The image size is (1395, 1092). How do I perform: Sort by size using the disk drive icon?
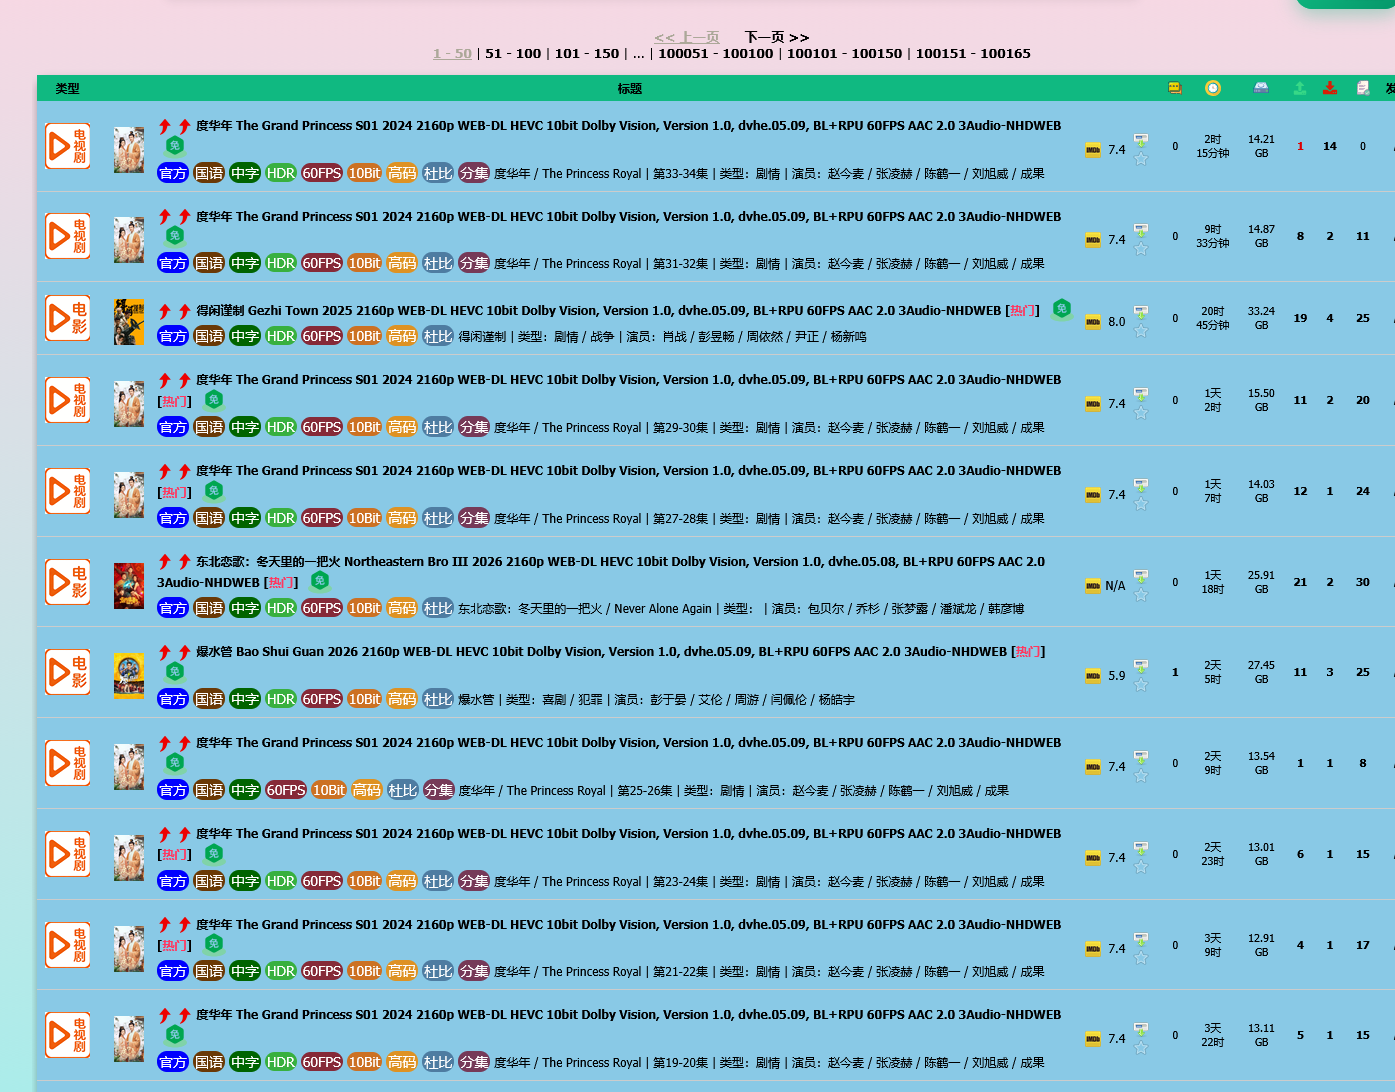[1261, 88]
